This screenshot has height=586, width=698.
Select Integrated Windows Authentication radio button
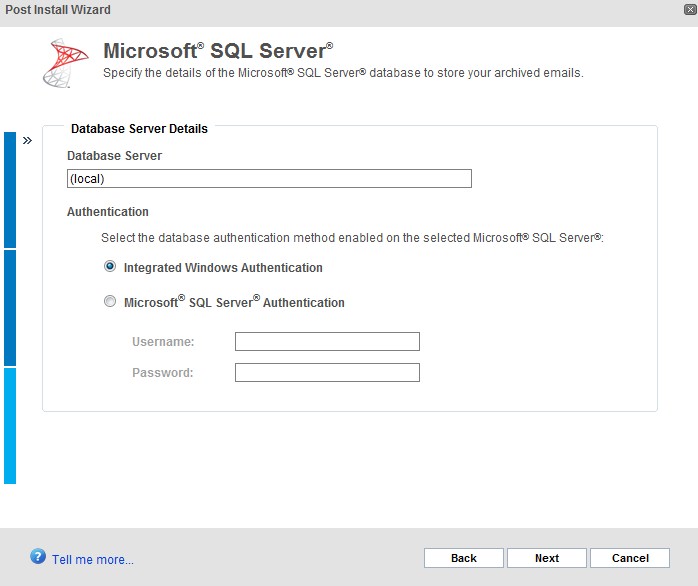point(110,266)
